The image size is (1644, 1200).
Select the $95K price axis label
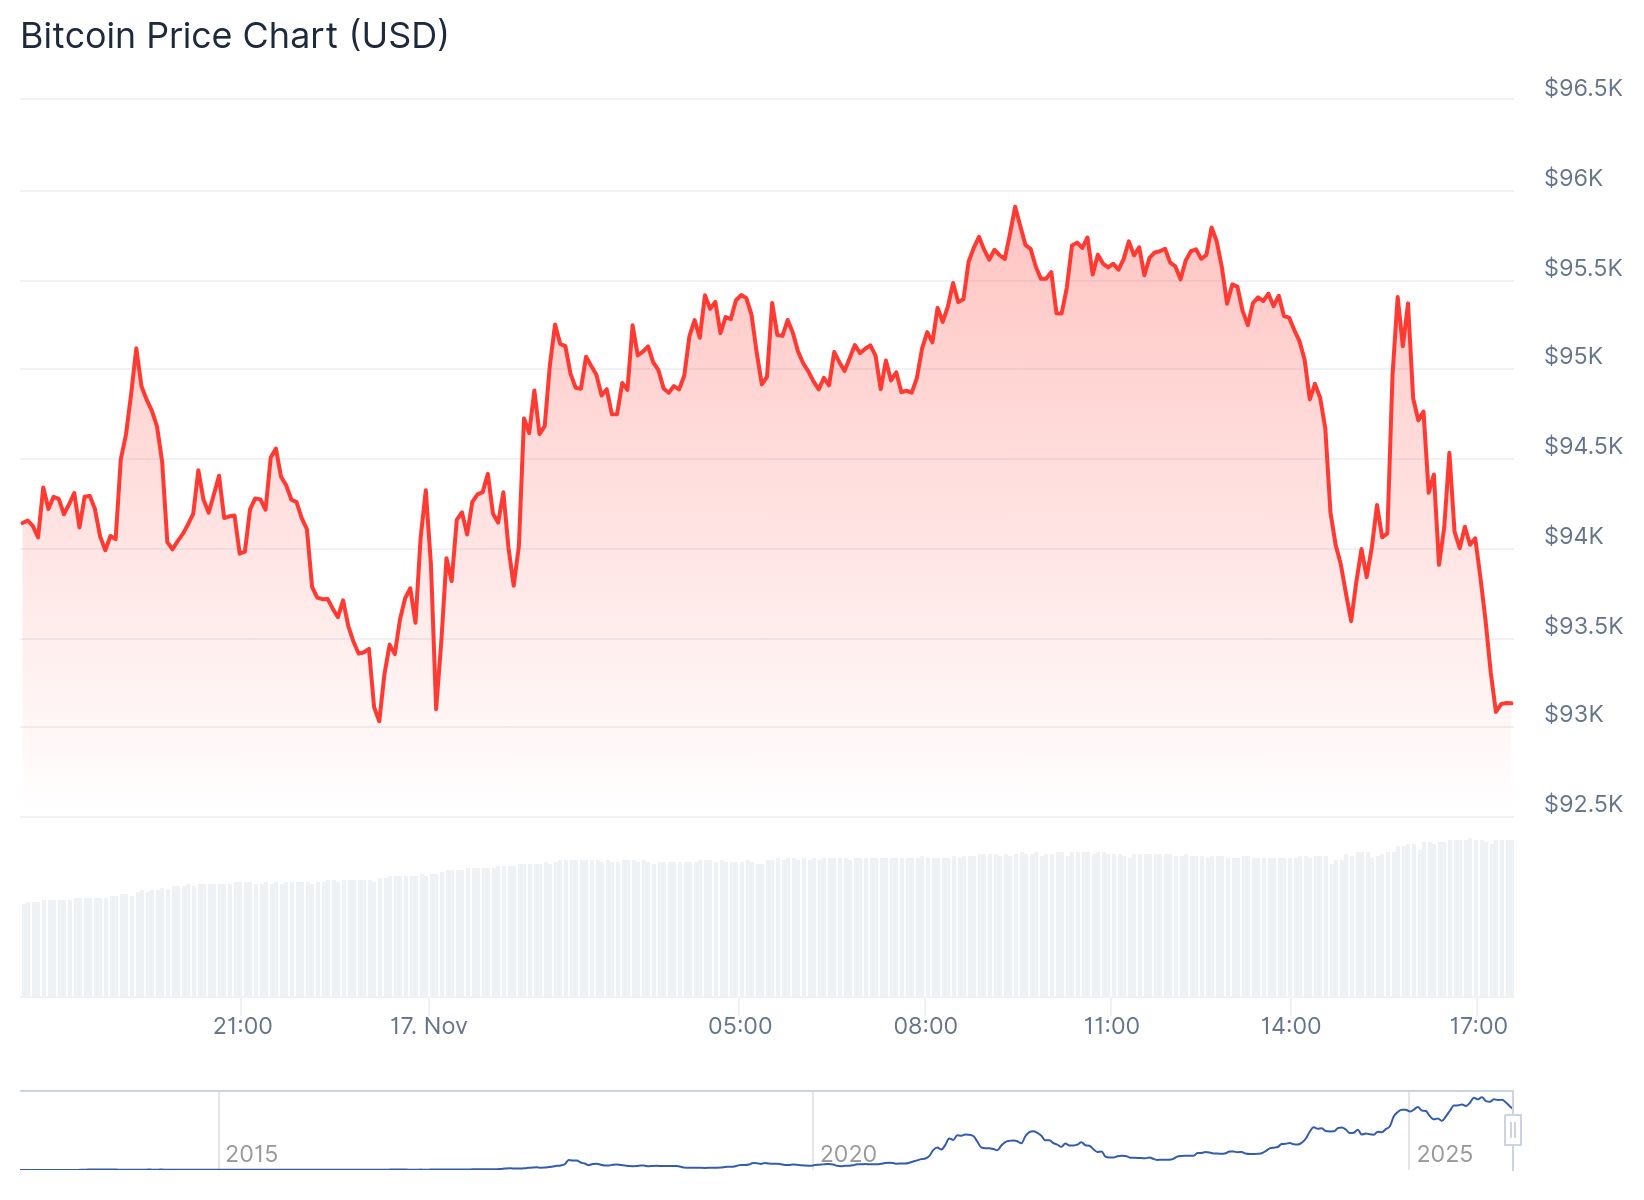click(x=1573, y=356)
